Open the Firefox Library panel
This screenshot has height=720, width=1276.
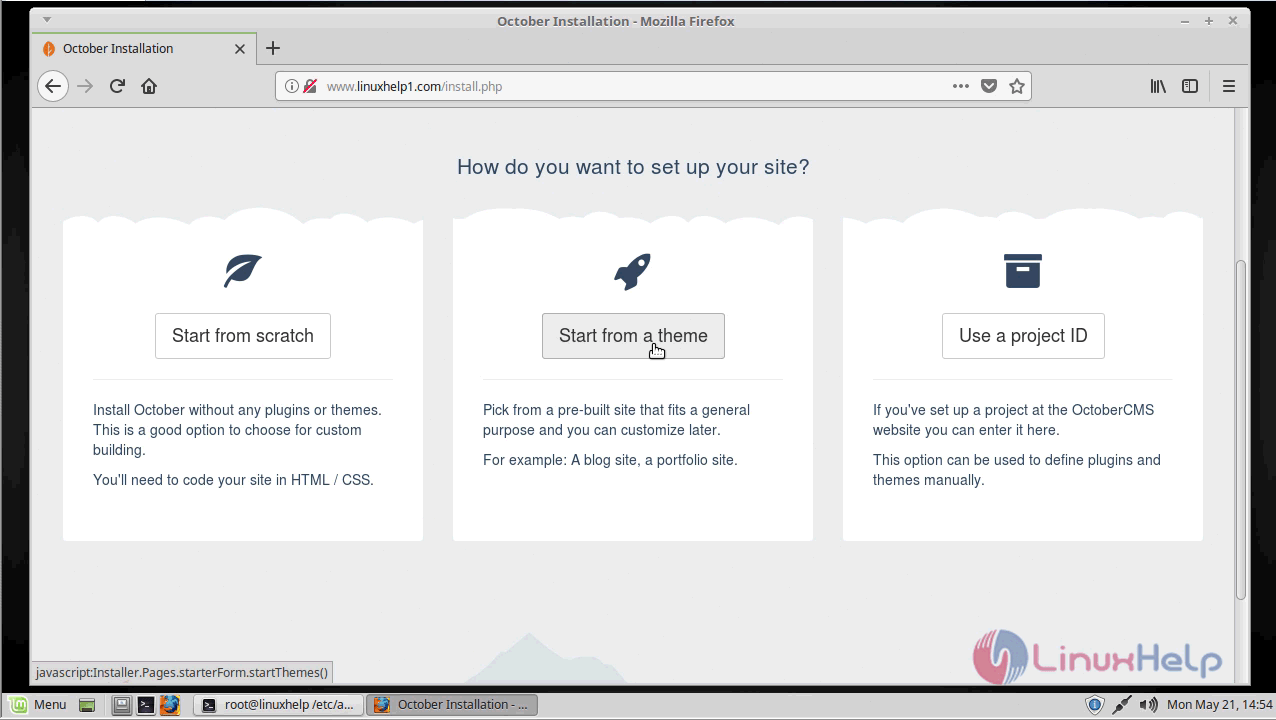(x=1158, y=86)
